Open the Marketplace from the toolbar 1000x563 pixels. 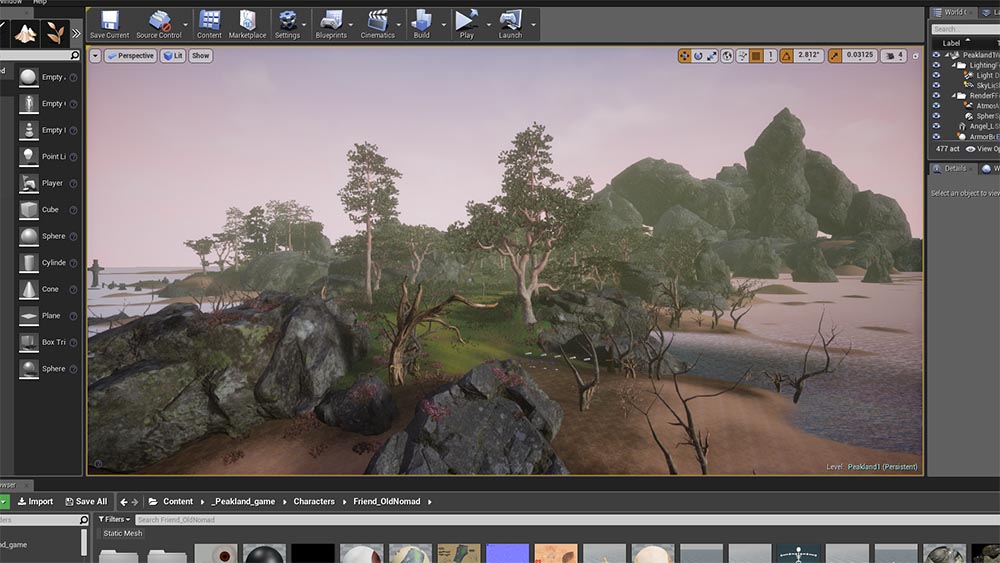click(x=247, y=24)
